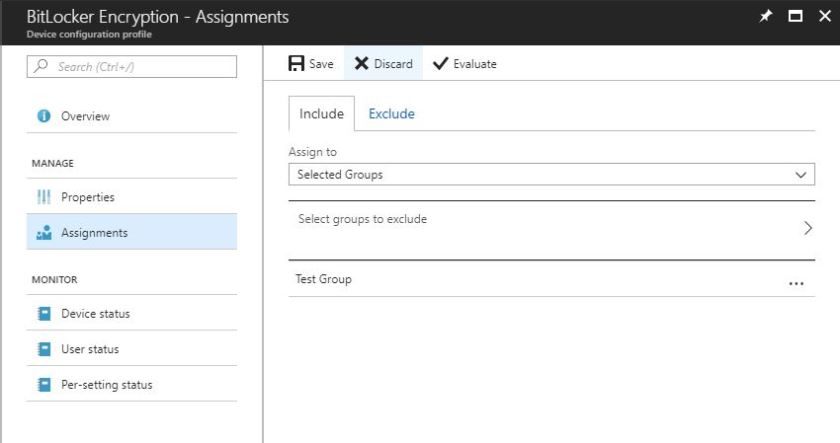Open the Selected Groups combo box

click(552, 175)
